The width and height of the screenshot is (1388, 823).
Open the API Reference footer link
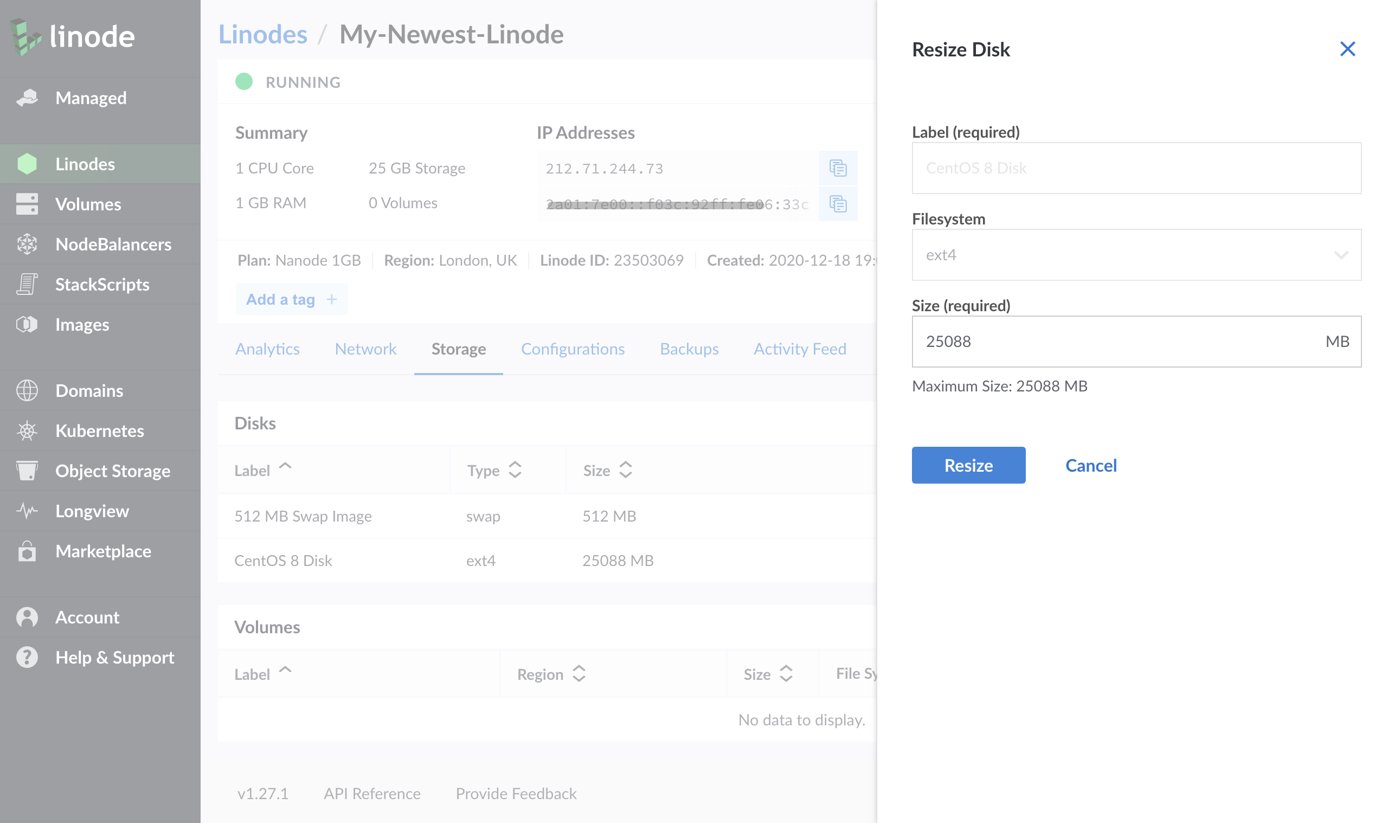372,793
